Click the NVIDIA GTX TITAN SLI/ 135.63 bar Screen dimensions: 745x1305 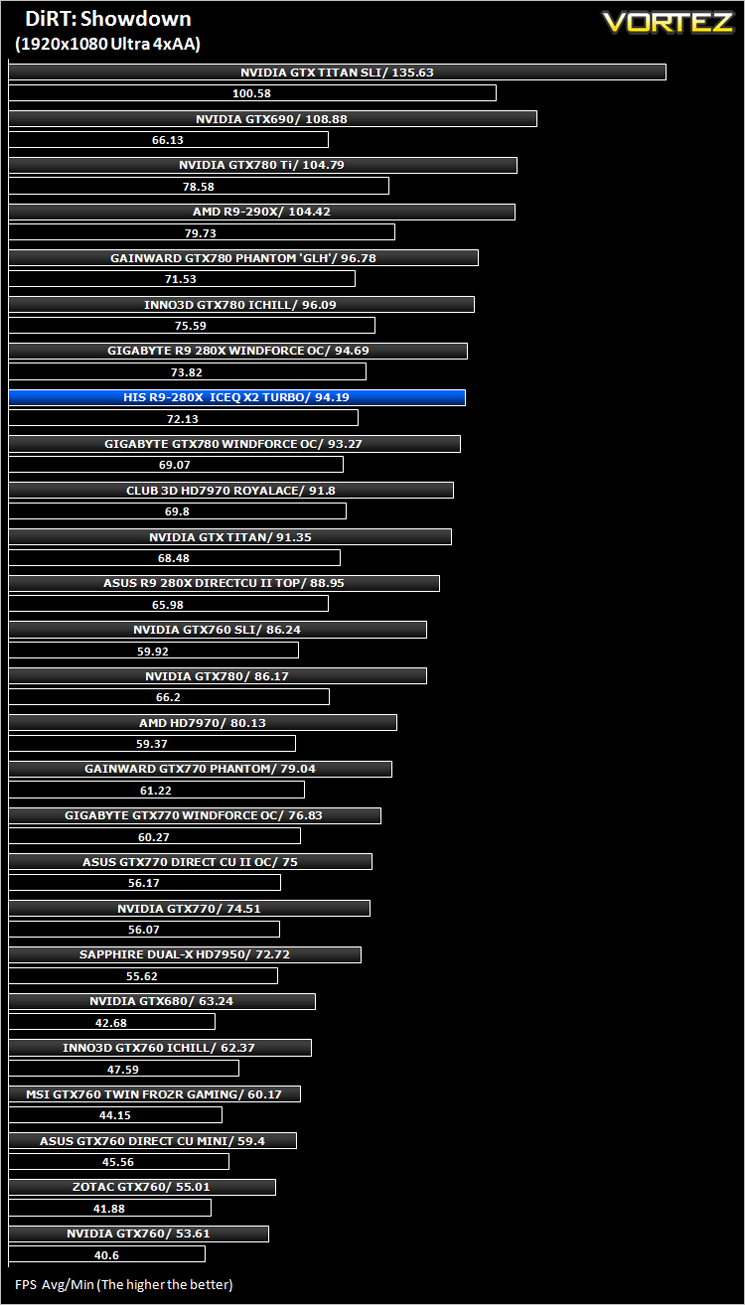(337, 72)
